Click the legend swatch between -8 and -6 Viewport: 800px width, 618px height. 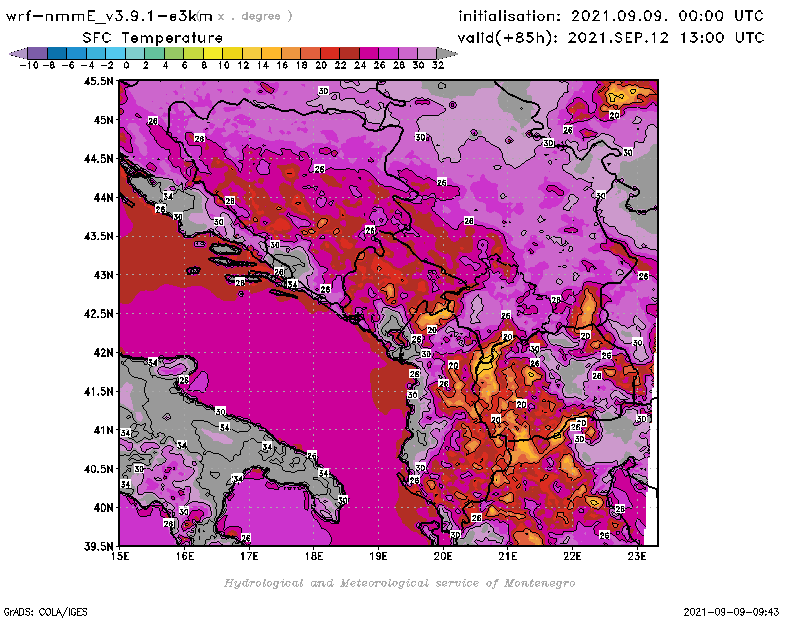click(57, 53)
